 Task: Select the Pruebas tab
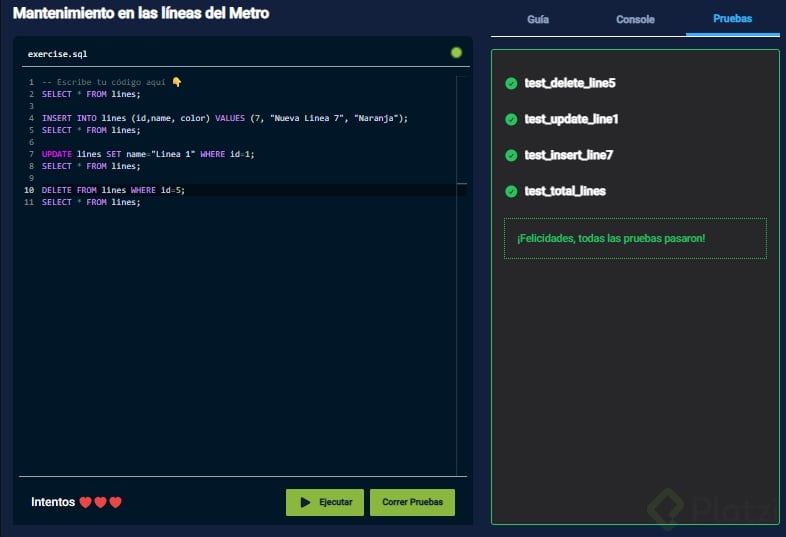click(x=732, y=19)
